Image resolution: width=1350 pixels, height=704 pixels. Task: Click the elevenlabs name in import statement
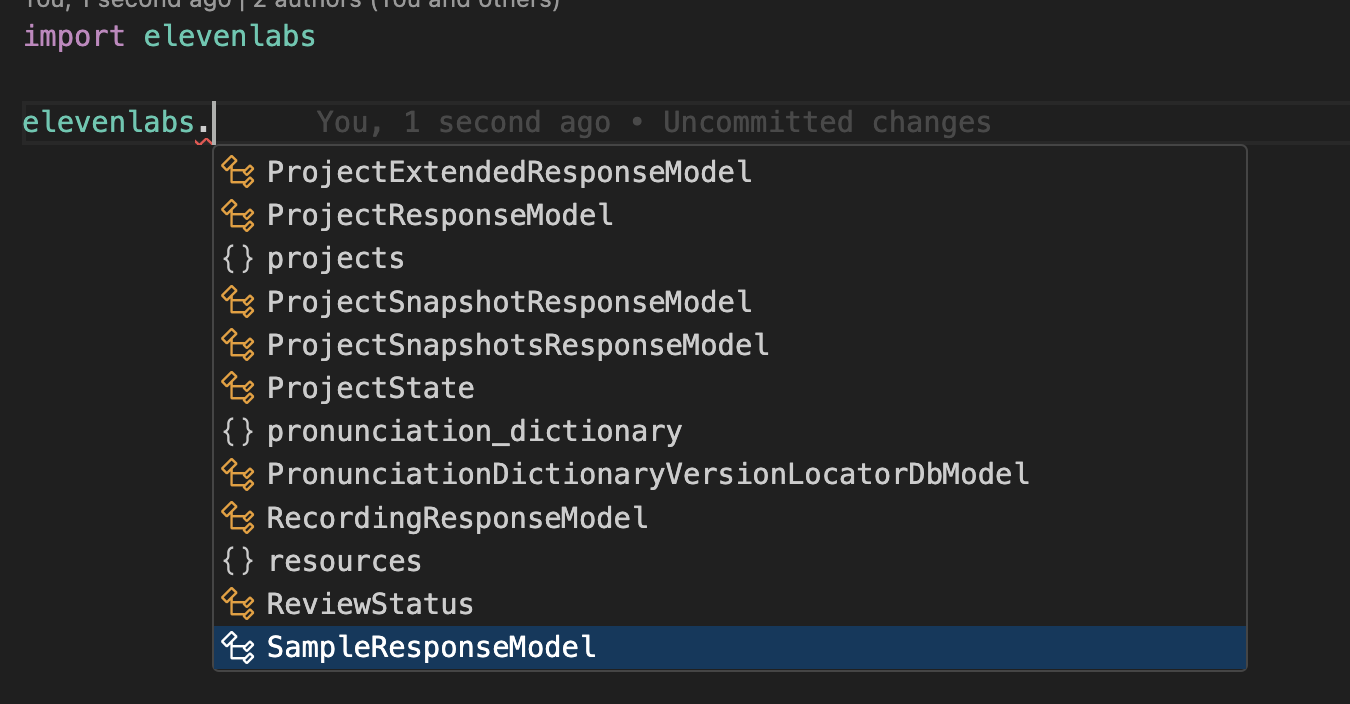(x=230, y=37)
